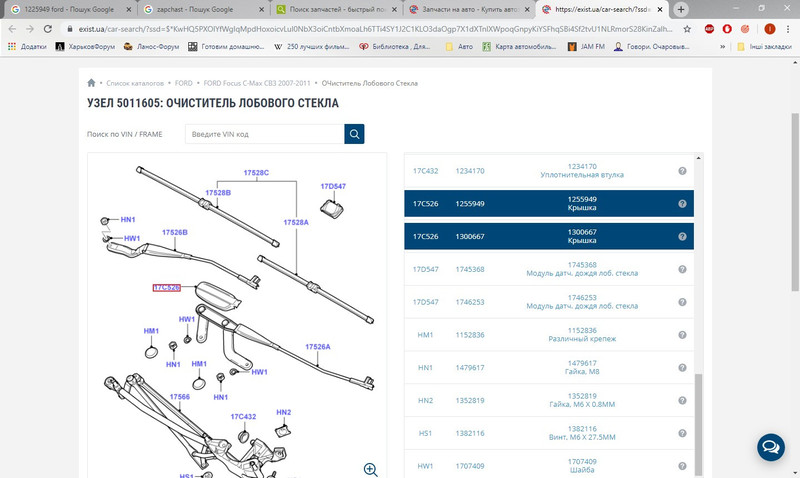This screenshot has width=800, height=478.
Task: Select 17566 label in the diagram
Action: [x=180, y=397]
